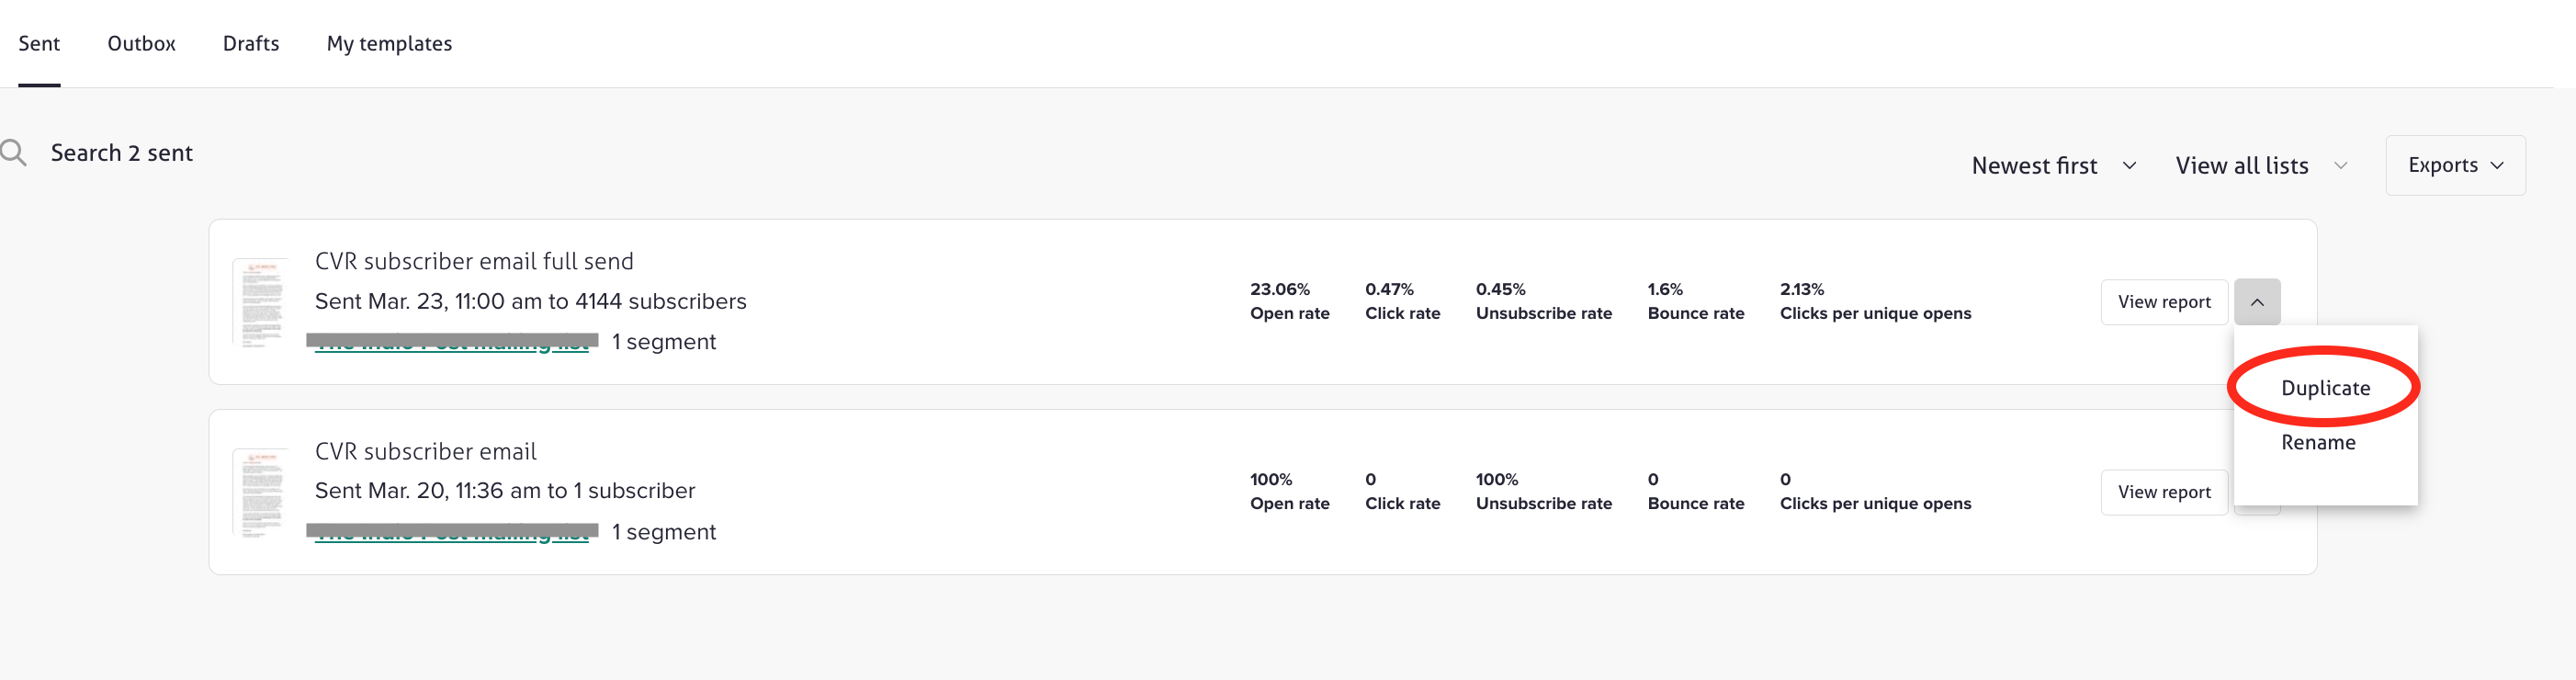The image size is (2576, 680).
Task: Collapse the full send campaign actions chevron
Action: [2256, 302]
